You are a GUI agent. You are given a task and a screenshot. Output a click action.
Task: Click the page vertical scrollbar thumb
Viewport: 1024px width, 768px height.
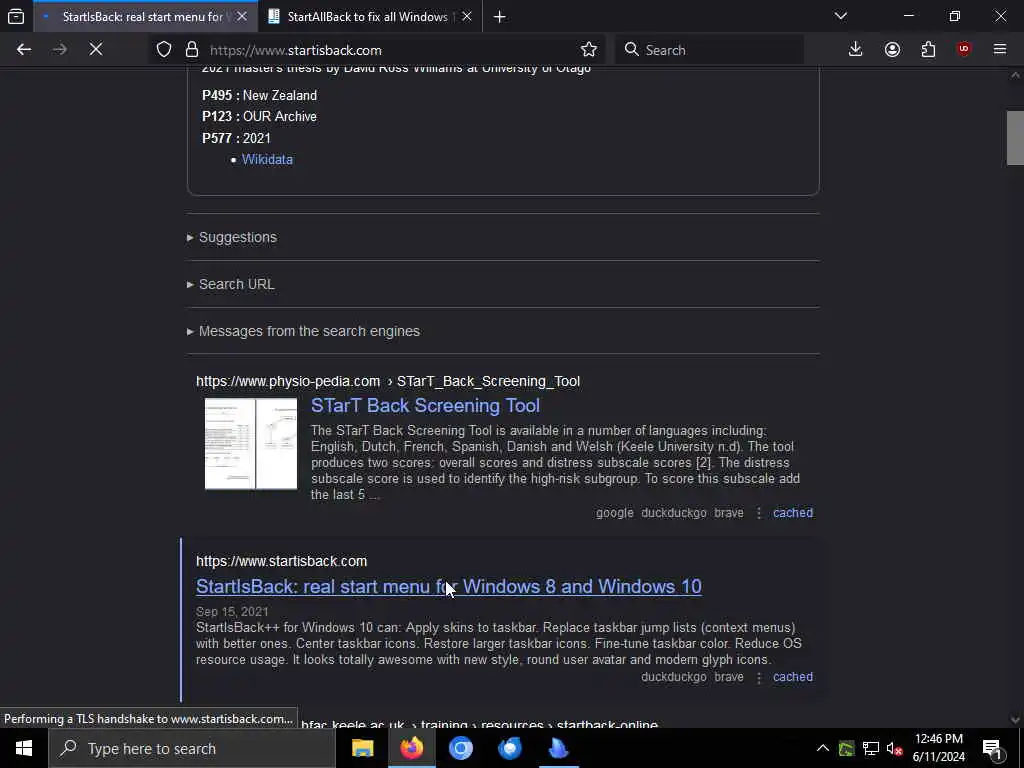click(1015, 138)
